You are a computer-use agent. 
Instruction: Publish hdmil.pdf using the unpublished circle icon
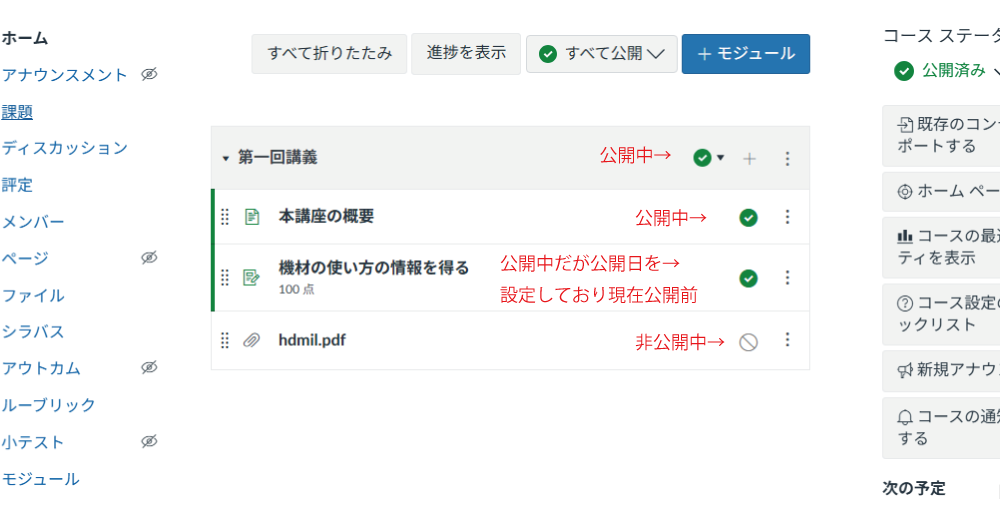click(x=748, y=342)
